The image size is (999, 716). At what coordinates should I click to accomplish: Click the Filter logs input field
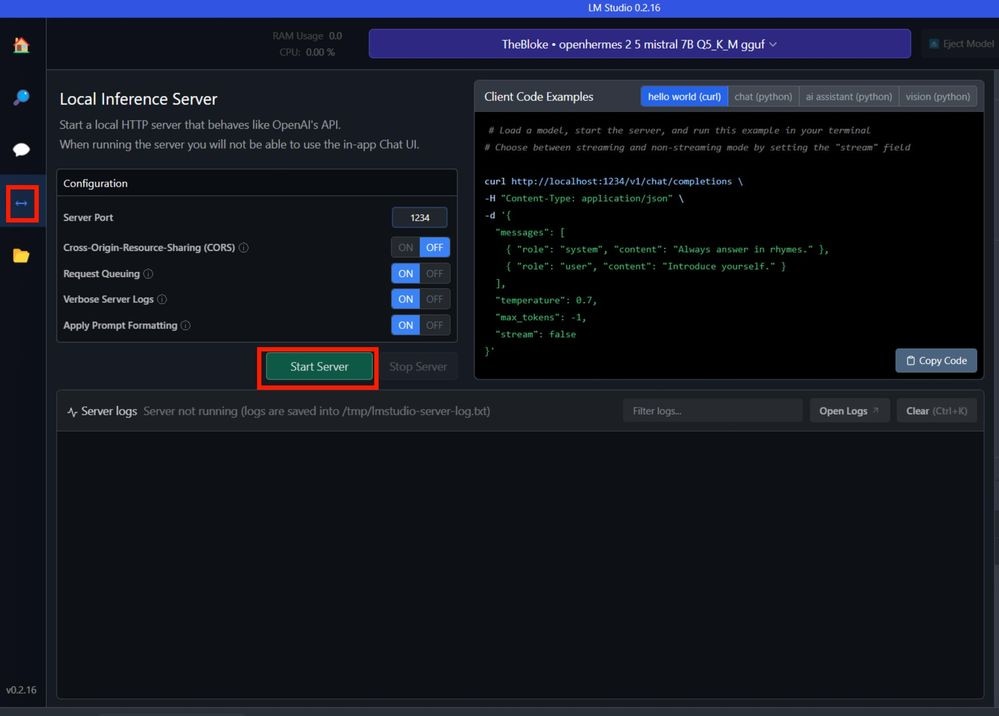click(712, 411)
